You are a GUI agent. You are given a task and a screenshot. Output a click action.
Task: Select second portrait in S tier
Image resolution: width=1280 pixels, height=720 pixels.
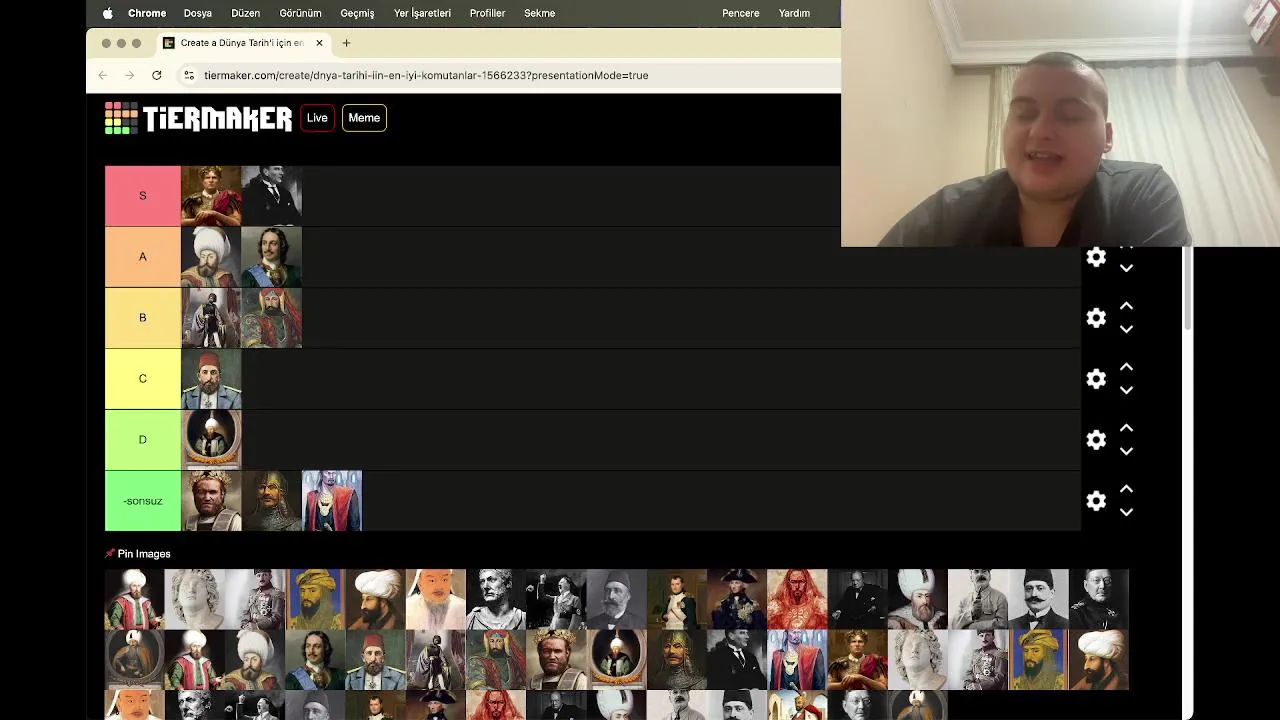coord(271,196)
